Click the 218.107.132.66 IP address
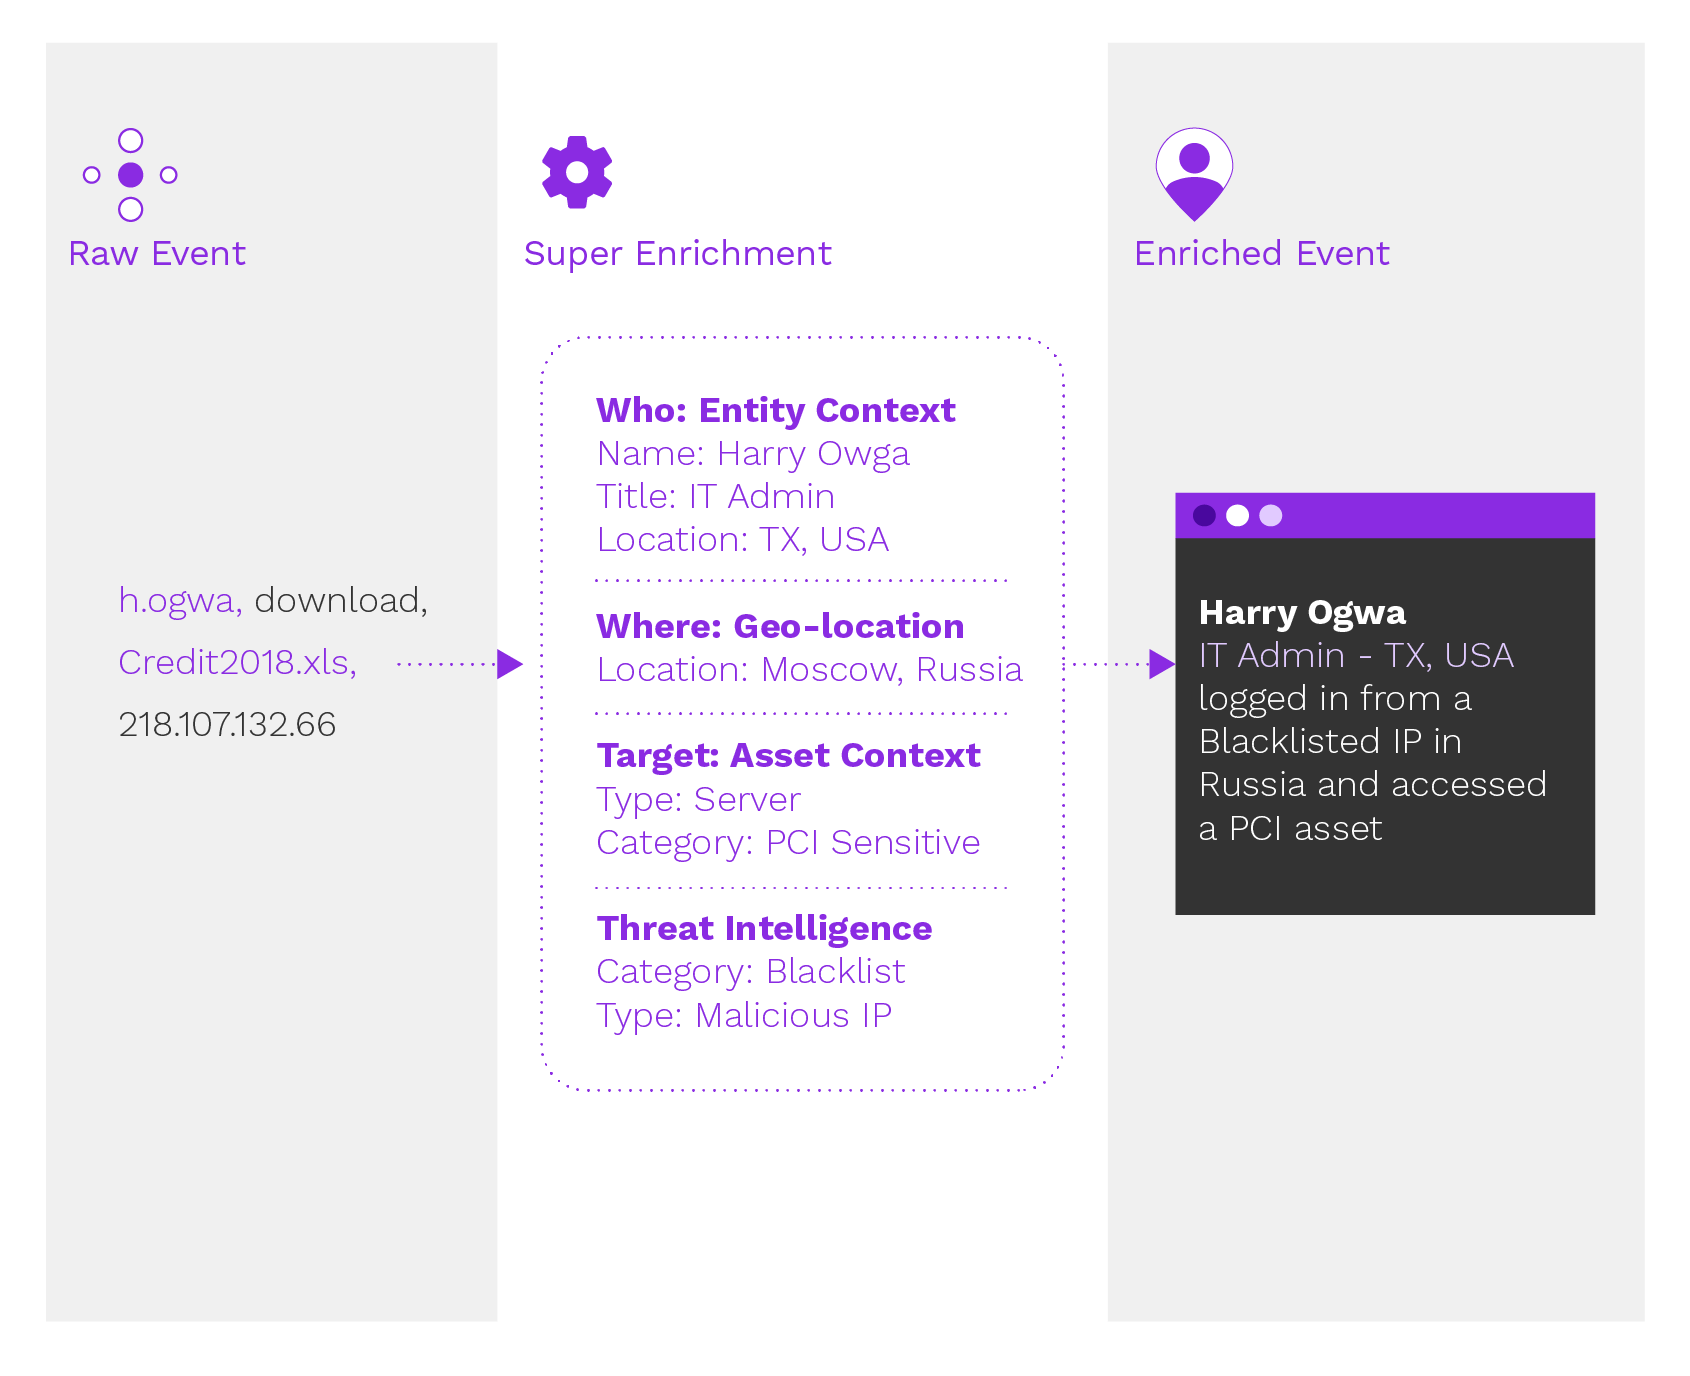The height and width of the screenshot is (1376, 1690). pos(227,724)
